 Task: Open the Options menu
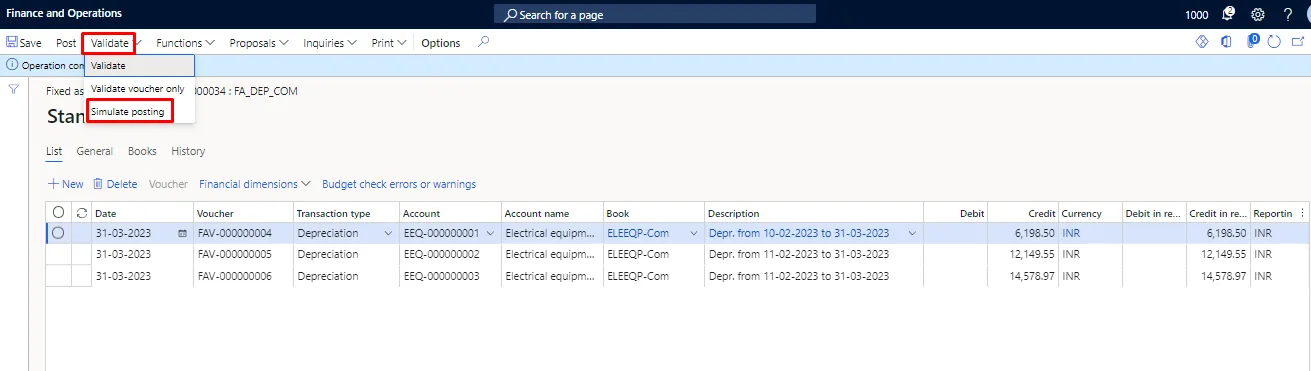[441, 43]
